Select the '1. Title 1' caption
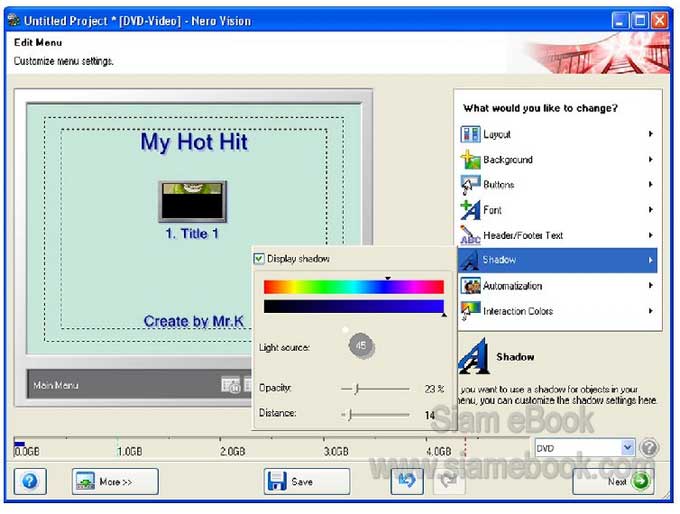The width and height of the screenshot is (680, 514). (192, 234)
